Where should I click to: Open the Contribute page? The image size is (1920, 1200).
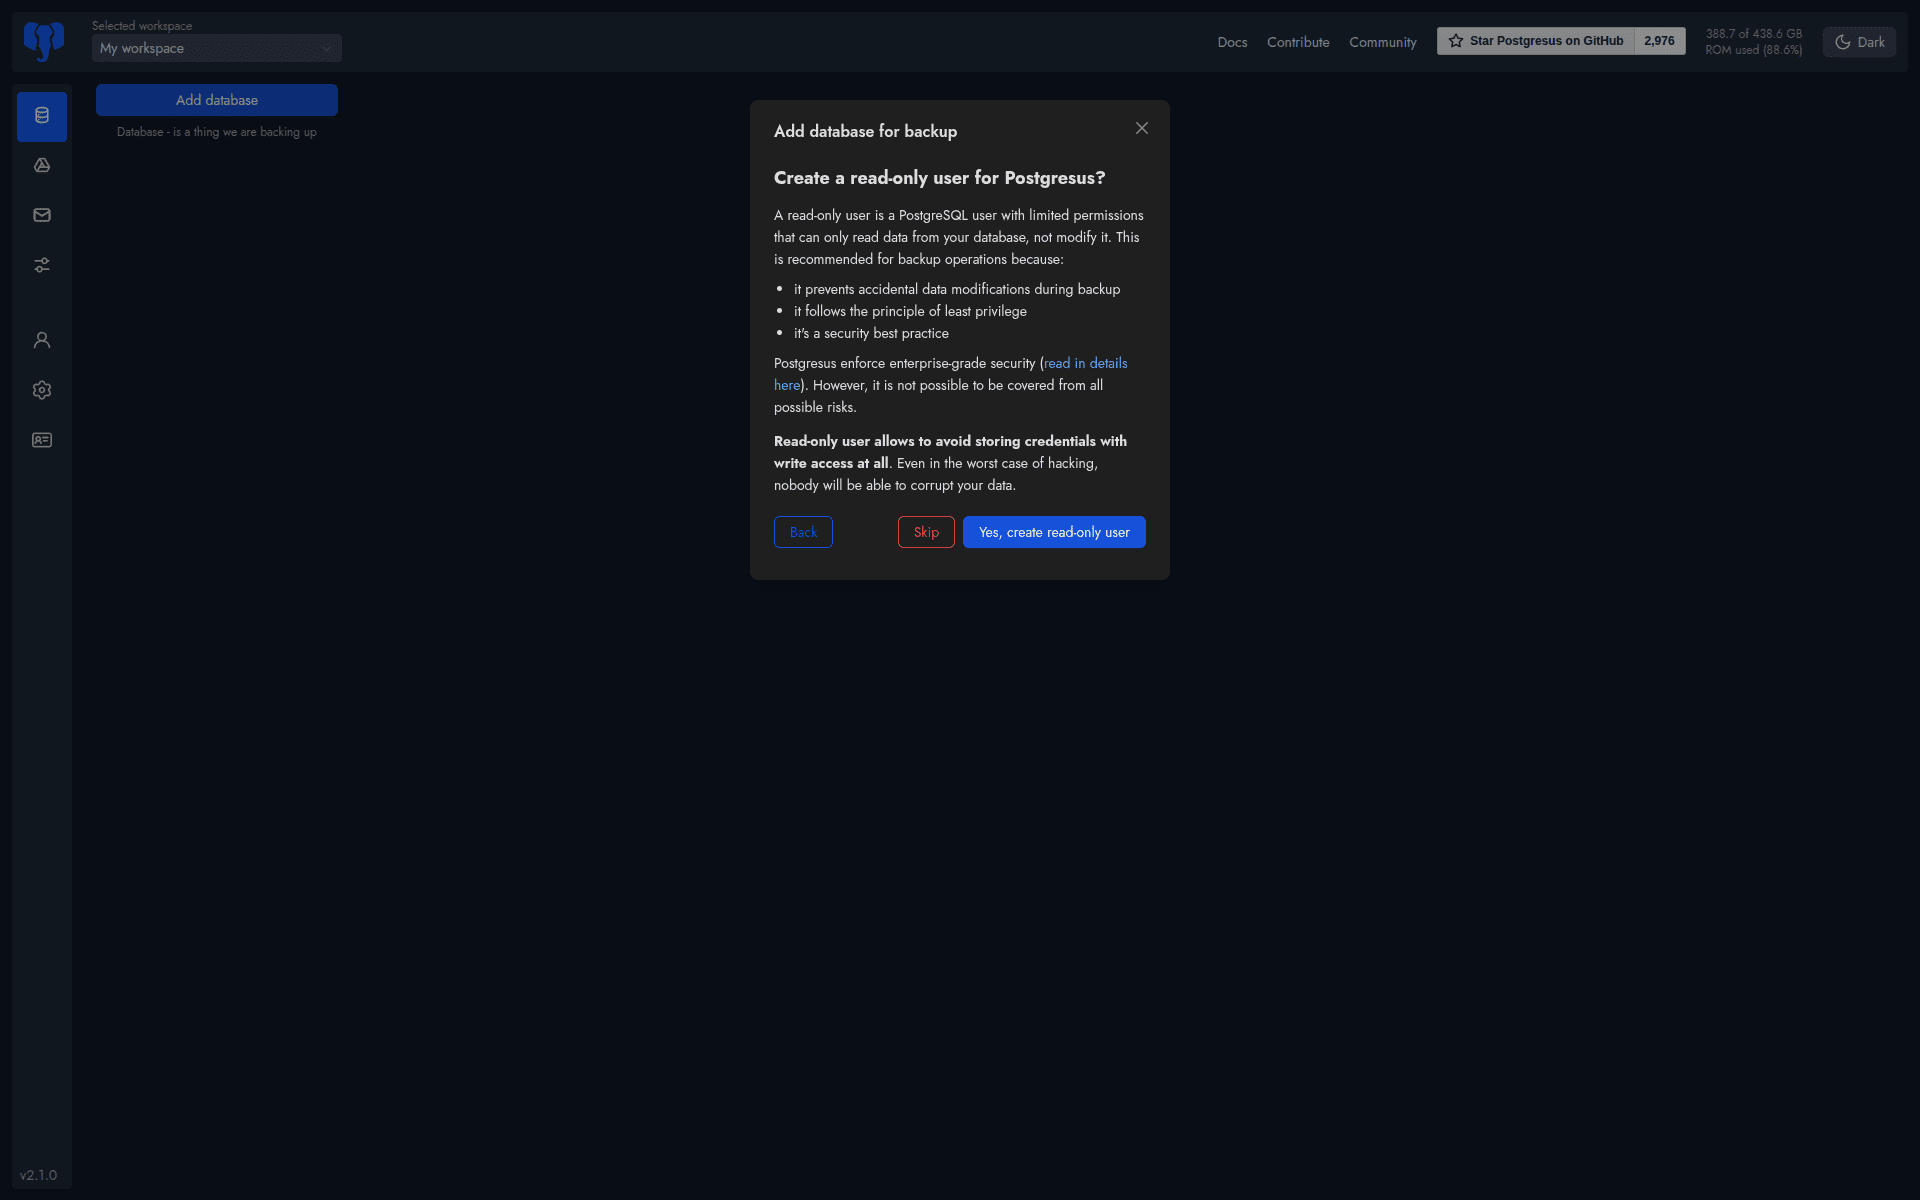[1297, 41]
